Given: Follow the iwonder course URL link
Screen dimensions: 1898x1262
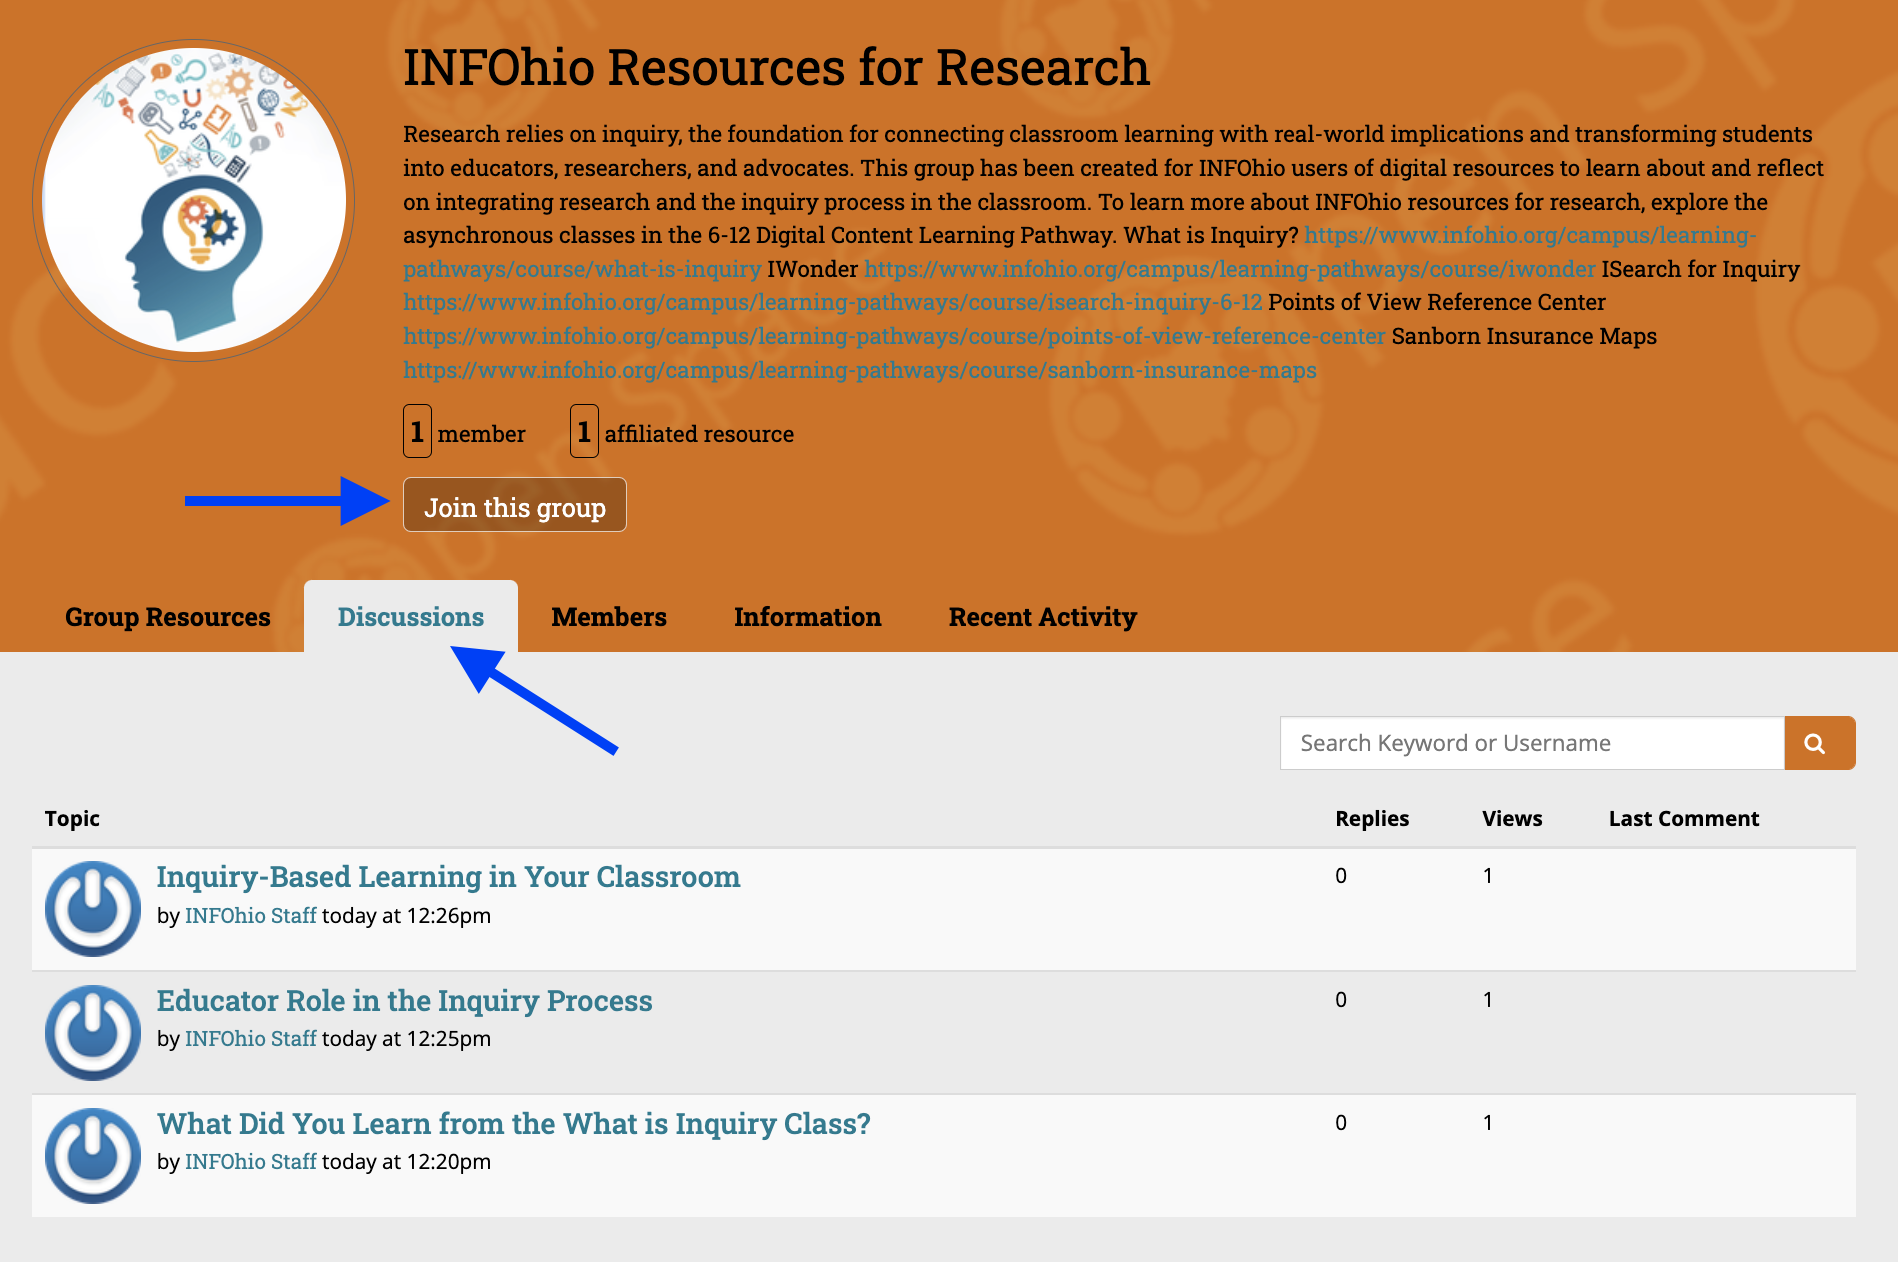Looking at the screenshot, I should pos(1230,269).
